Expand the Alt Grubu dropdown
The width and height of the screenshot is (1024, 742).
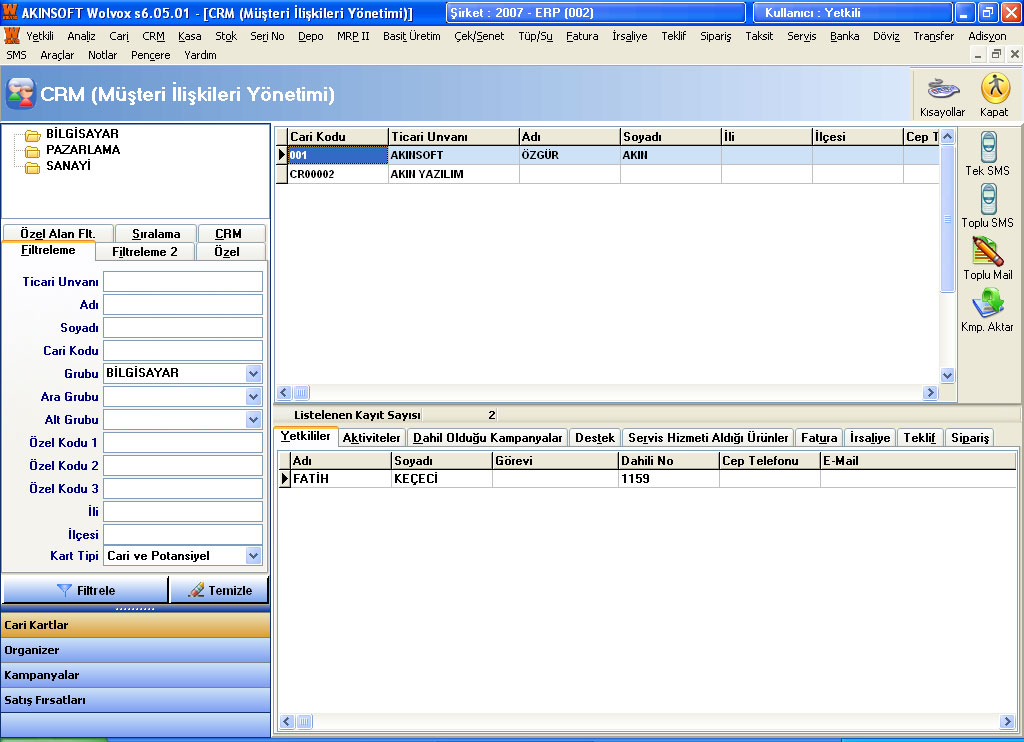tap(253, 419)
